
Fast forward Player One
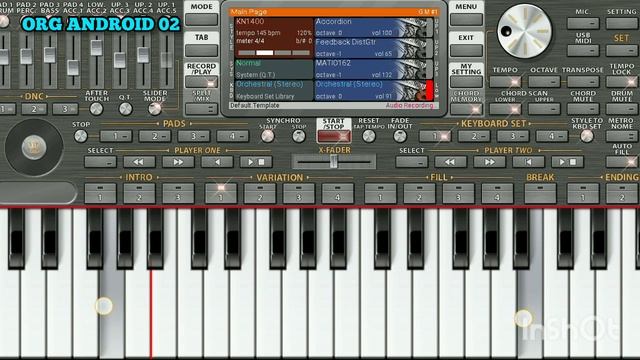coord(178,162)
